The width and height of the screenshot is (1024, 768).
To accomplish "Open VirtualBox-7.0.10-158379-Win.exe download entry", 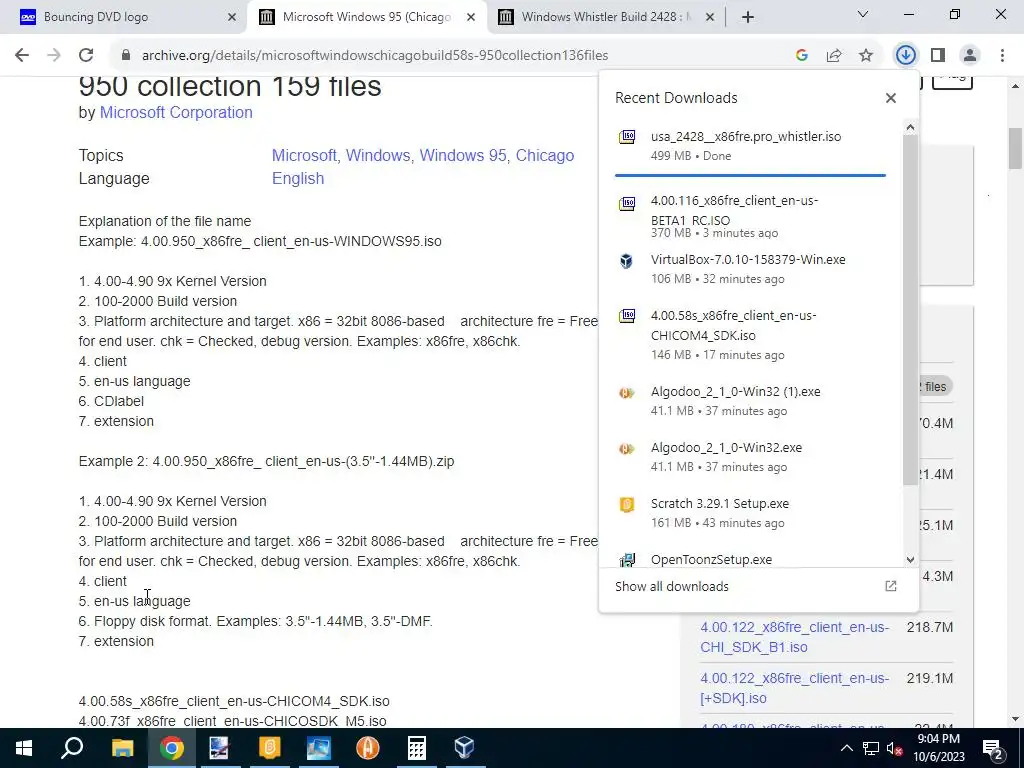I will (x=750, y=268).
